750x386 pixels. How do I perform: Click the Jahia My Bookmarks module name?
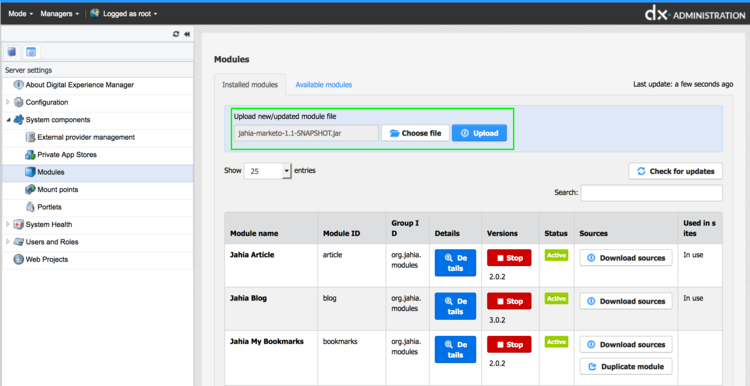pos(267,342)
